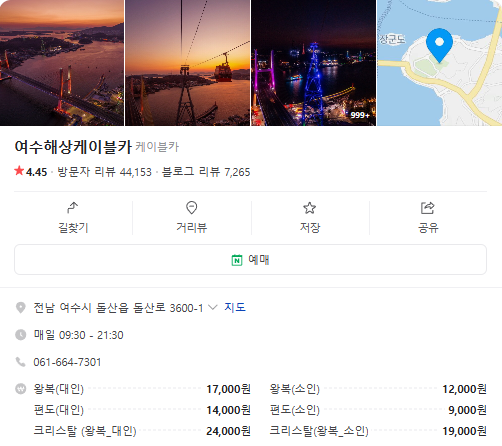
Task: Open third night photo with blue tower
Action: click(x=313, y=63)
